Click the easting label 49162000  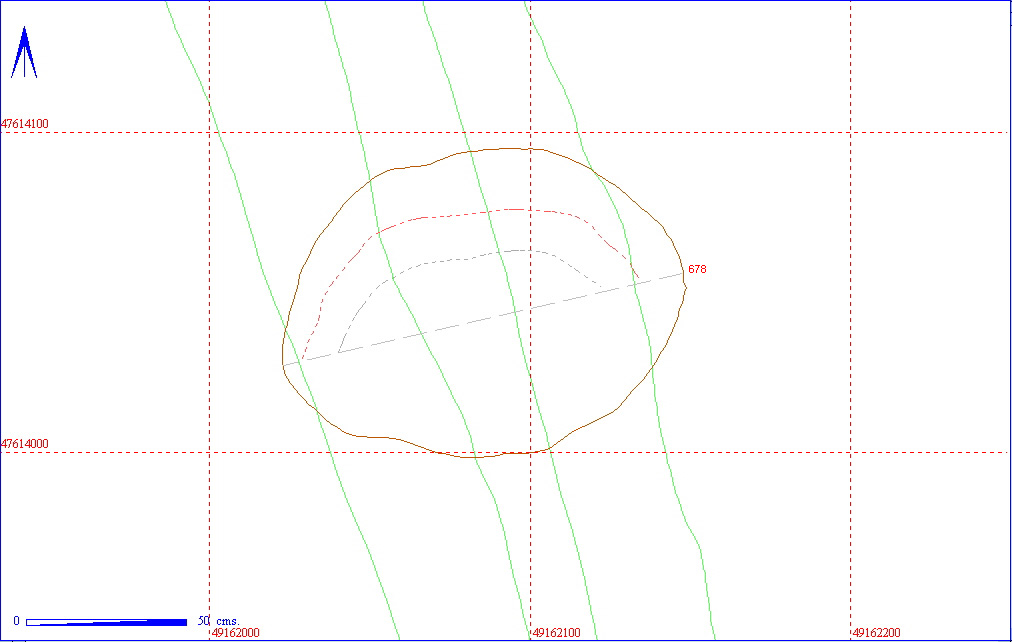click(236, 633)
